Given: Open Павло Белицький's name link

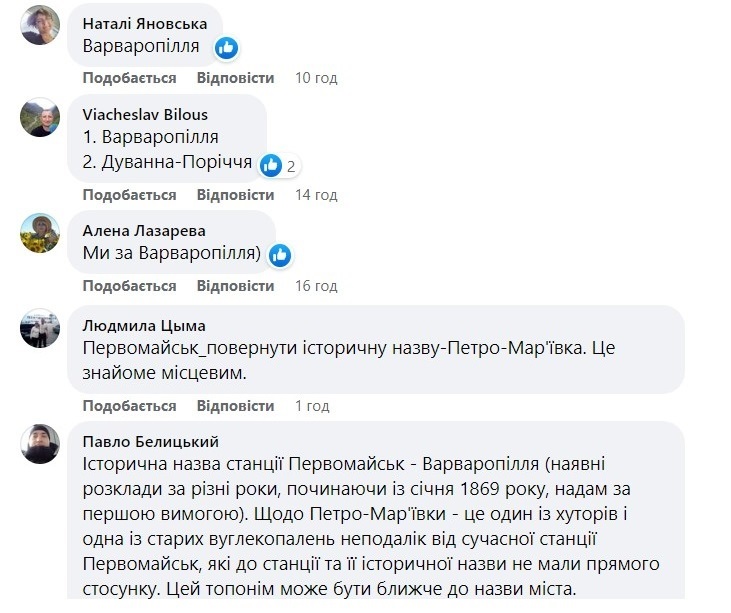Looking at the screenshot, I should [151, 441].
